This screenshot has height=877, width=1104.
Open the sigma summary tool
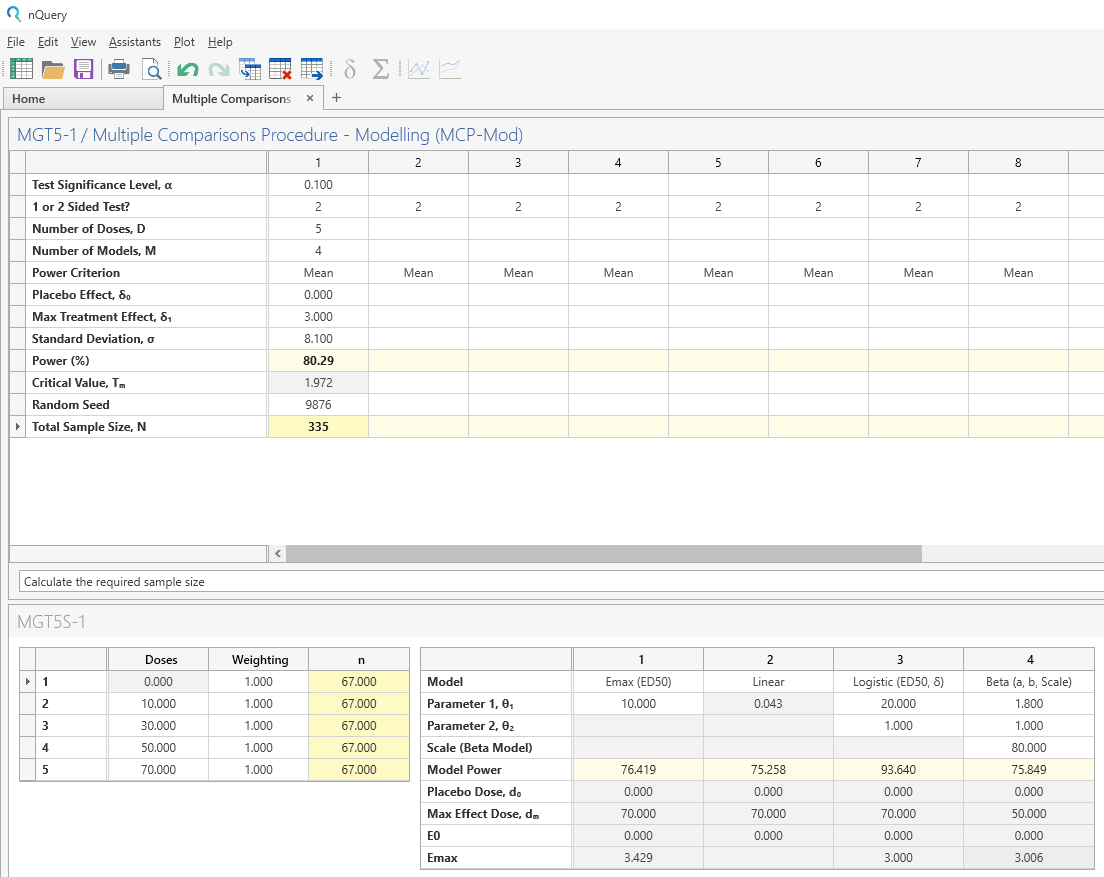coord(380,68)
